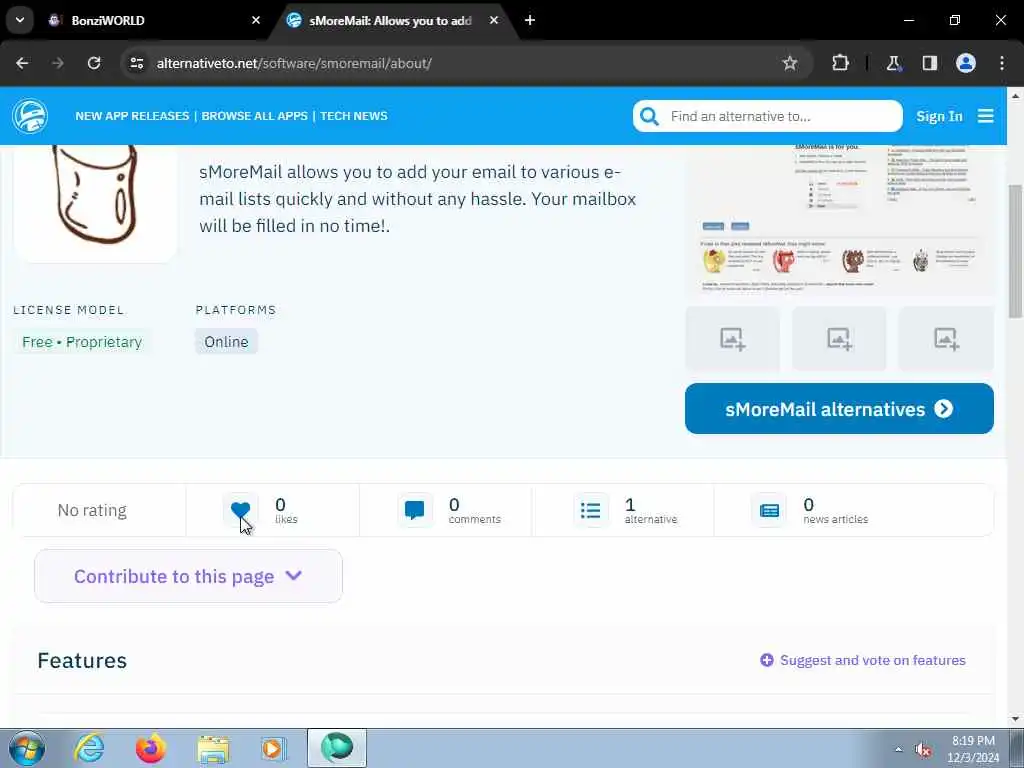Bookmark page with star icon
This screenshot has height=768, width=1024.
tap(790, 63)
